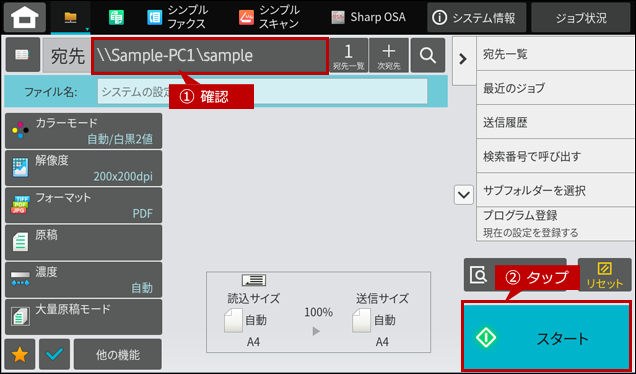Open 他の機能 other functions

118,354
